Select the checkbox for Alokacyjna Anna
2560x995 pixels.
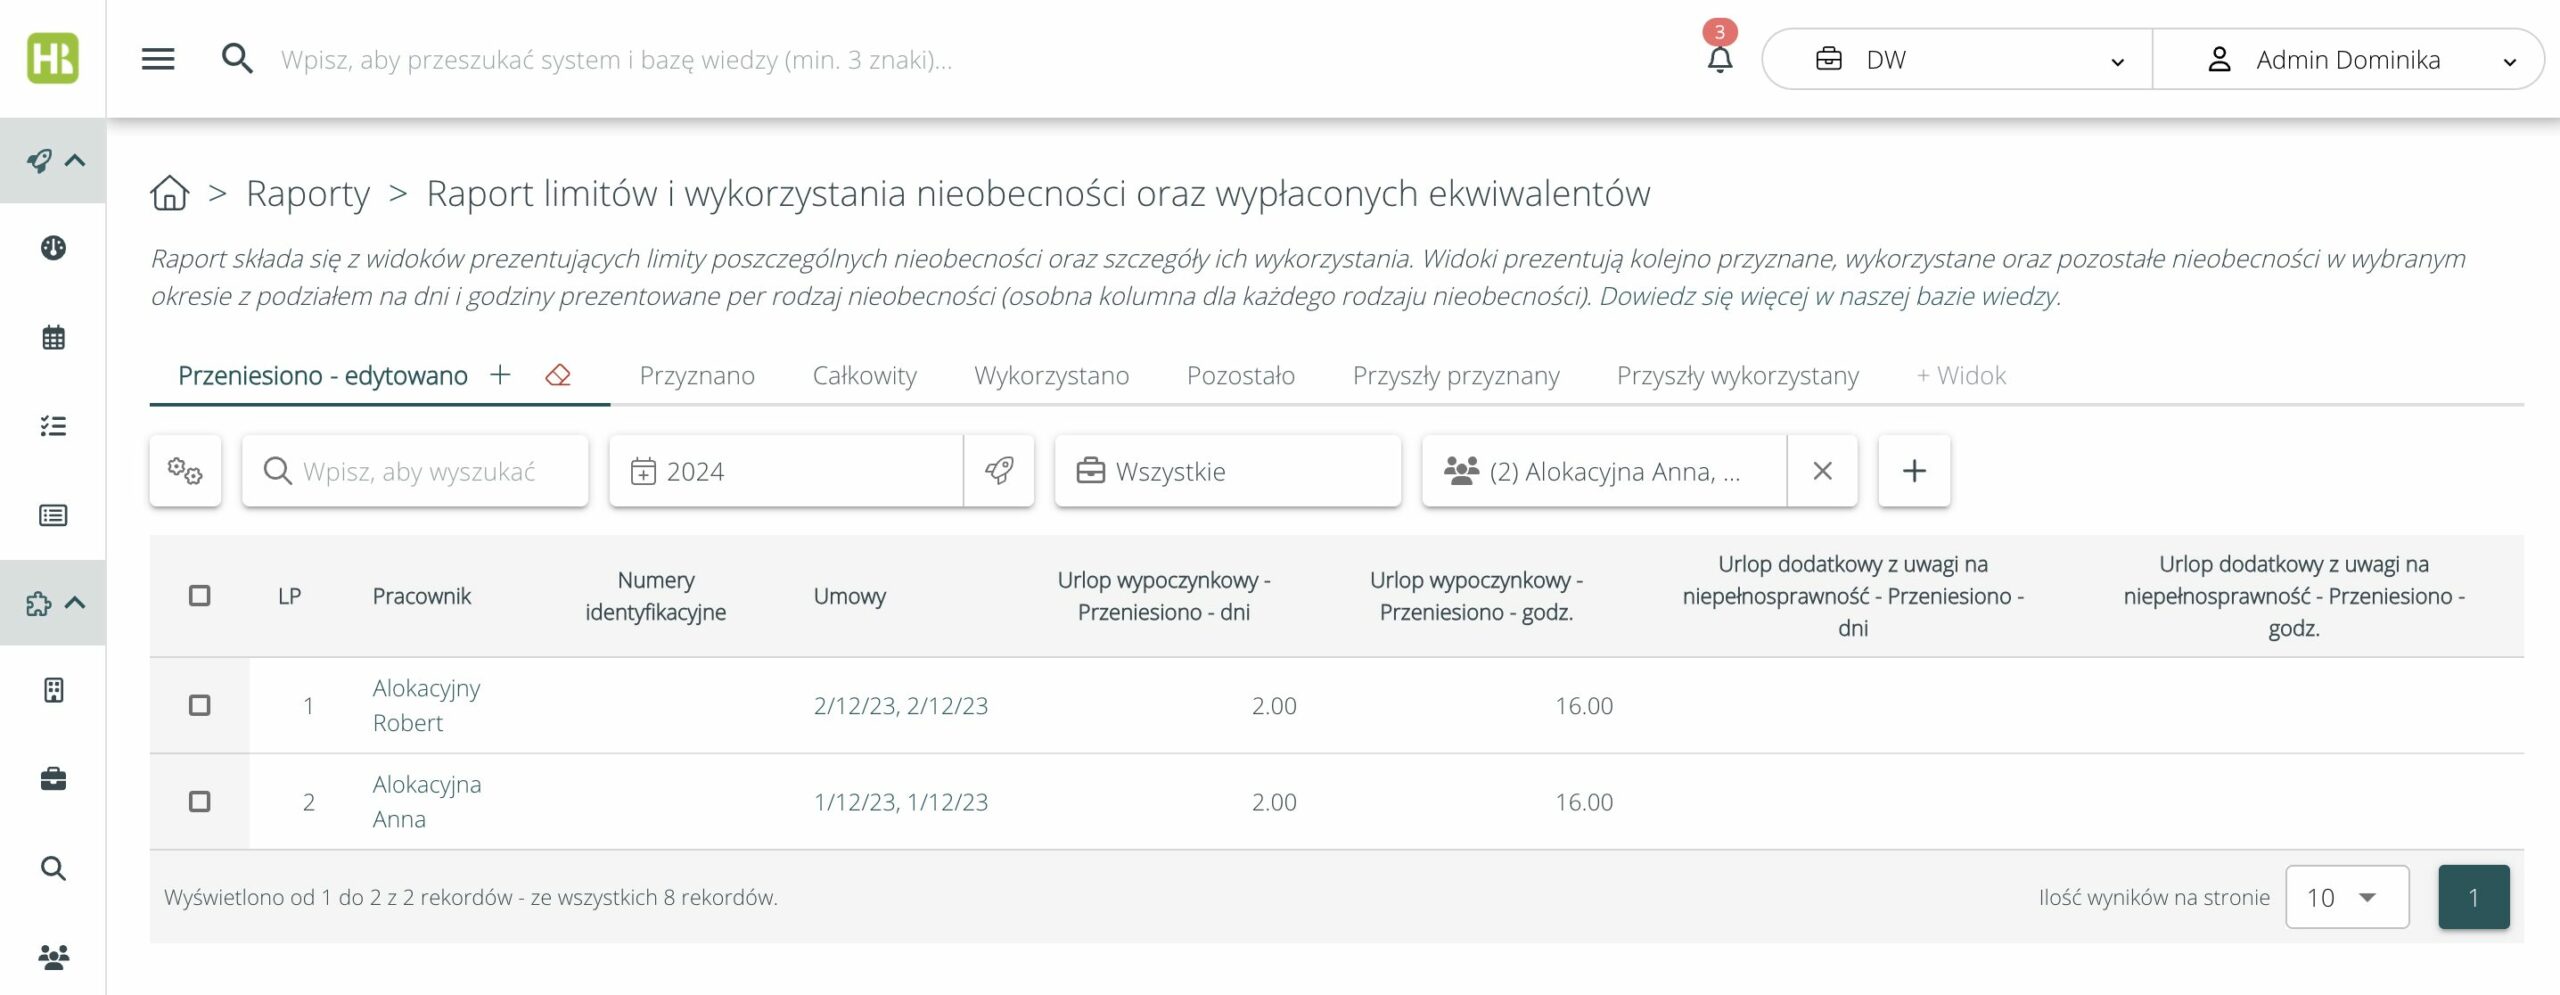click(x=200, y=802)
